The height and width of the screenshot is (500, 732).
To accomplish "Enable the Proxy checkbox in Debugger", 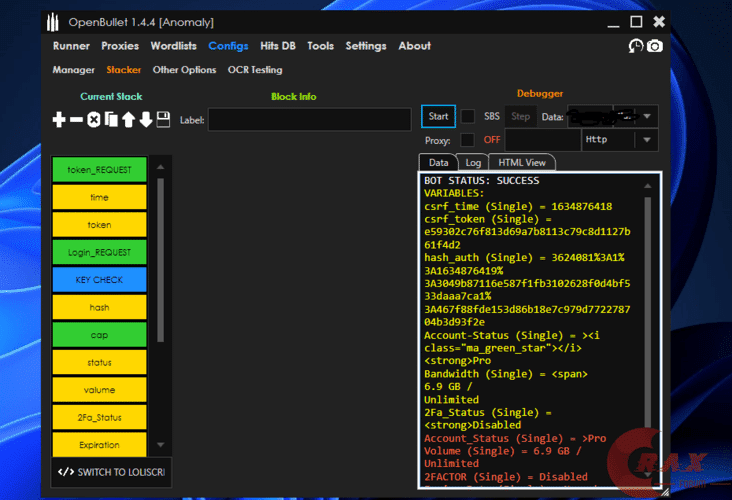I will coord(467,140).
